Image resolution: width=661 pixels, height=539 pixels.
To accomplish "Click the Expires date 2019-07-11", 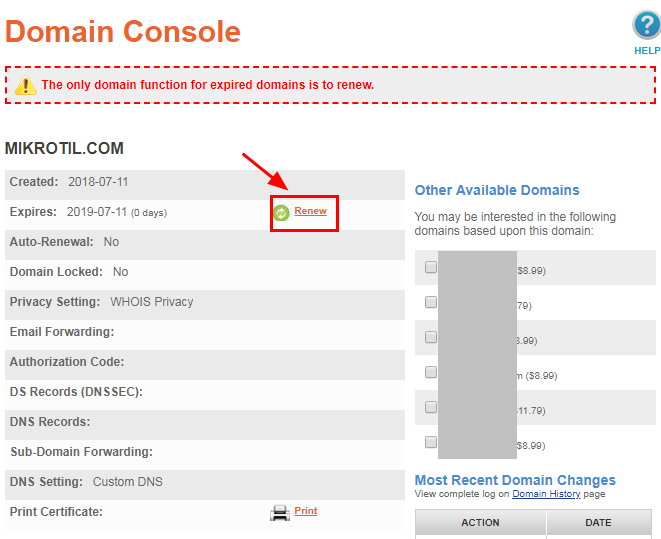I will [97, 212].
